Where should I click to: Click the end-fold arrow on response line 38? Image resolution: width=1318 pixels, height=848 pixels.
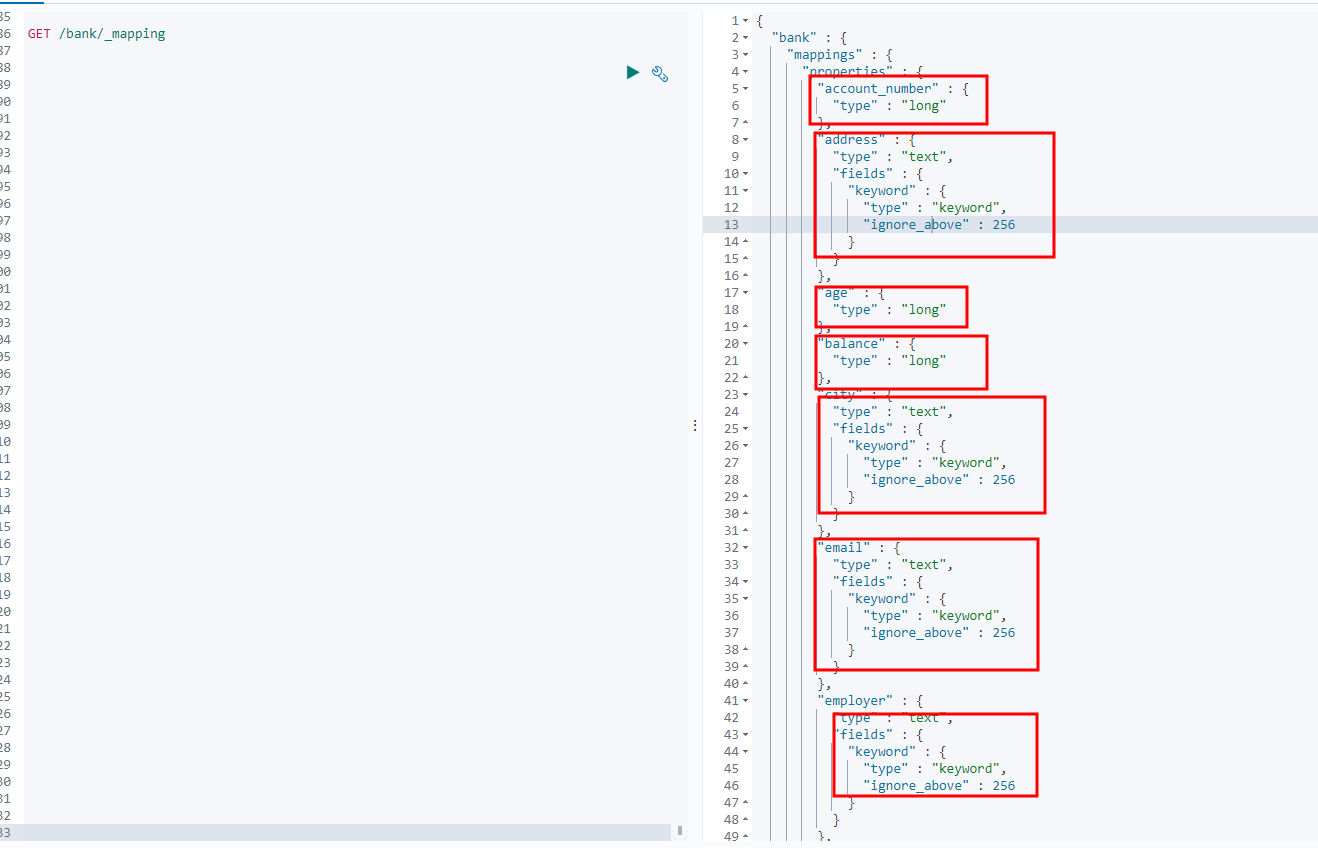[x=745, y=650]
